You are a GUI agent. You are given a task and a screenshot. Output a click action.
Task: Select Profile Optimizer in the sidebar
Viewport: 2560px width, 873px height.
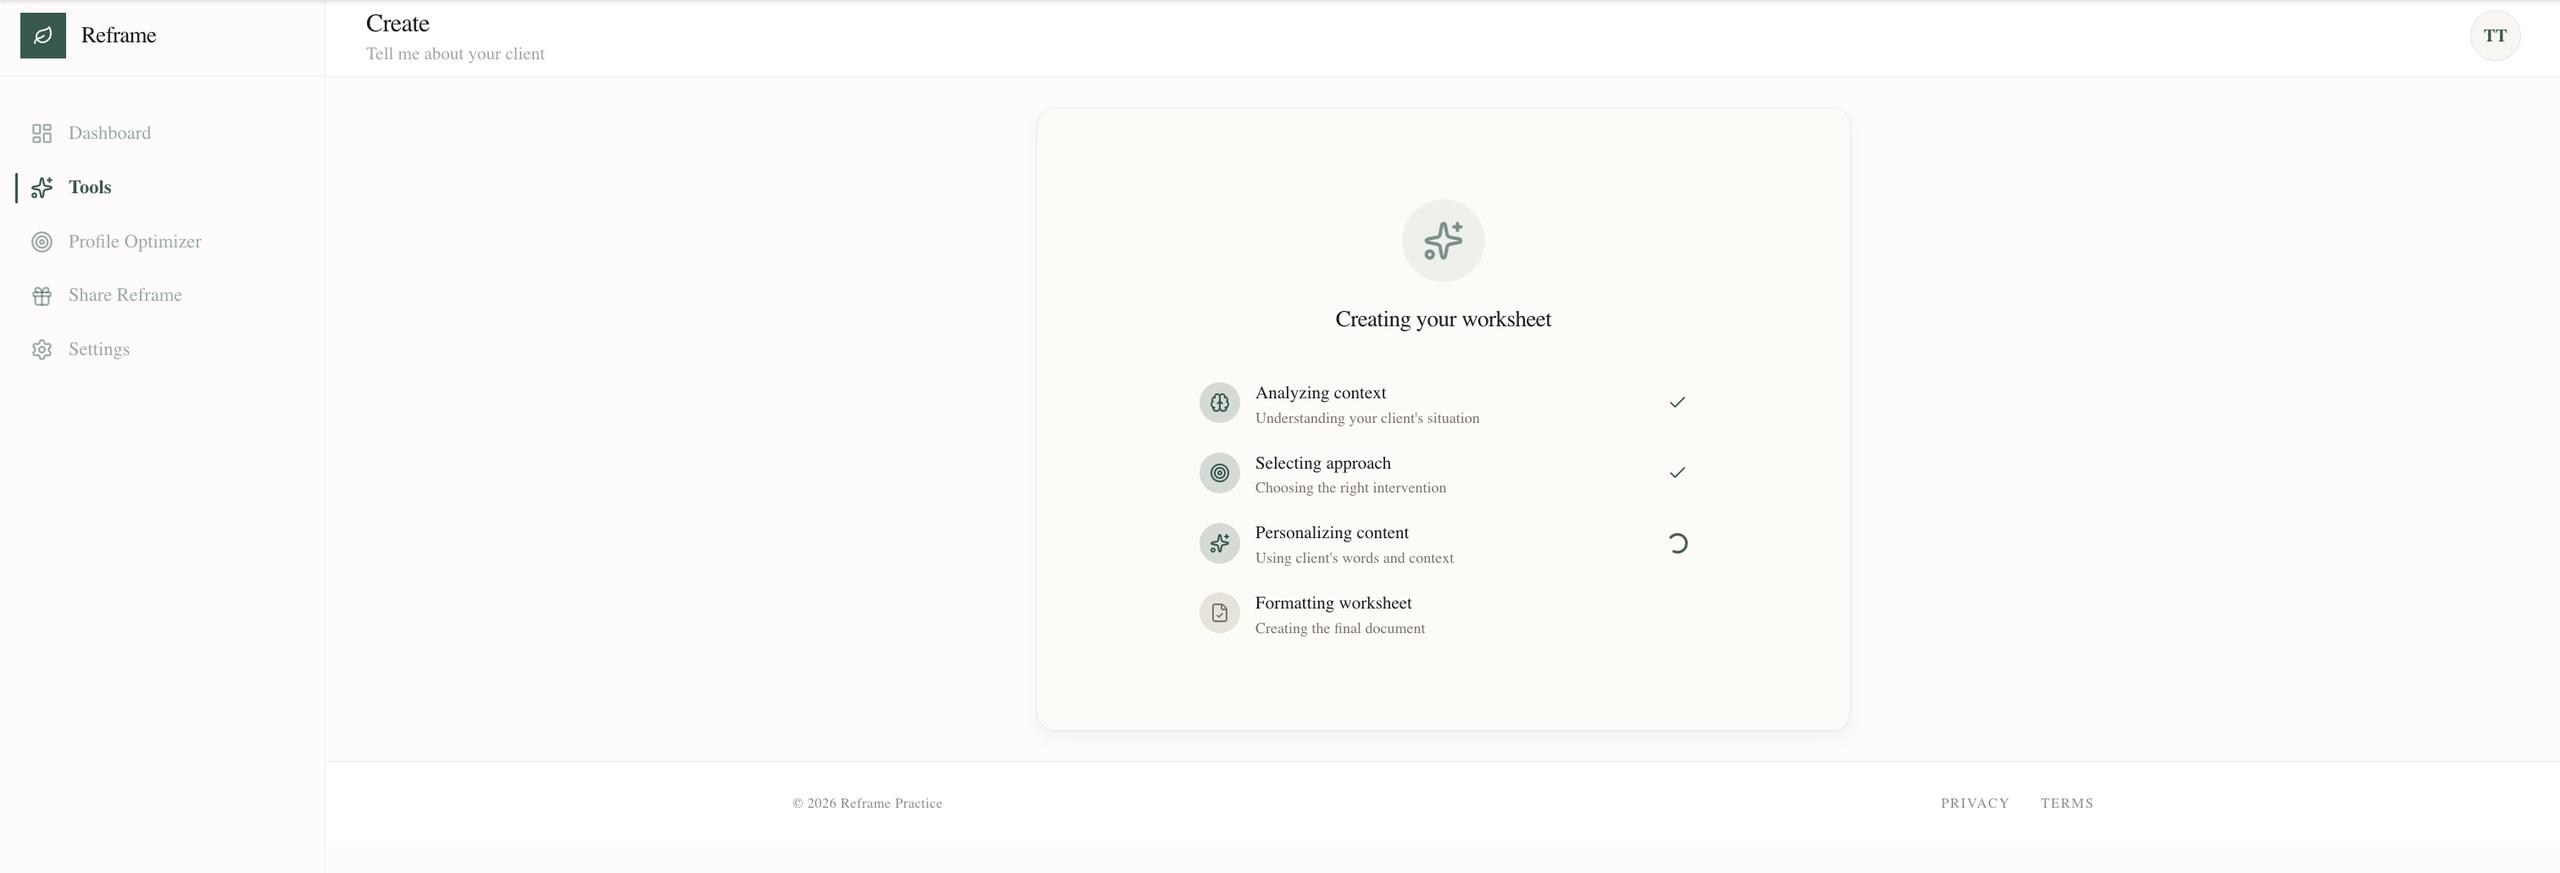pyautogui.click(x=134, y=242)
